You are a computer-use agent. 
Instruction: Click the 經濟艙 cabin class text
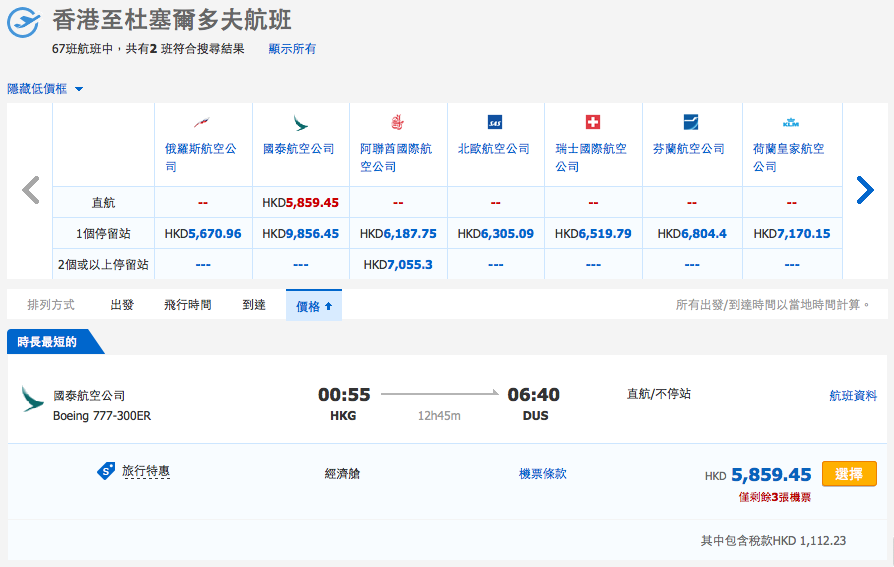[342, 473]
